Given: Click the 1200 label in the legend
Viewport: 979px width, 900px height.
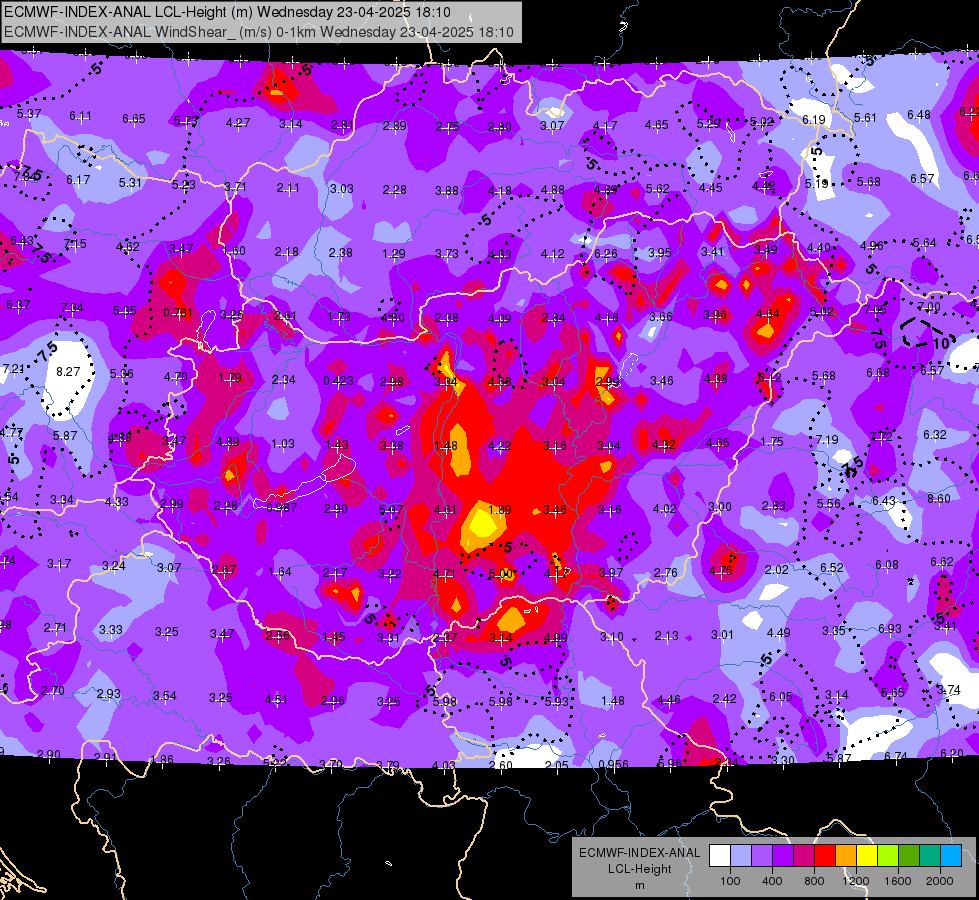Looking at the screenshot, I should coord(855,881).
